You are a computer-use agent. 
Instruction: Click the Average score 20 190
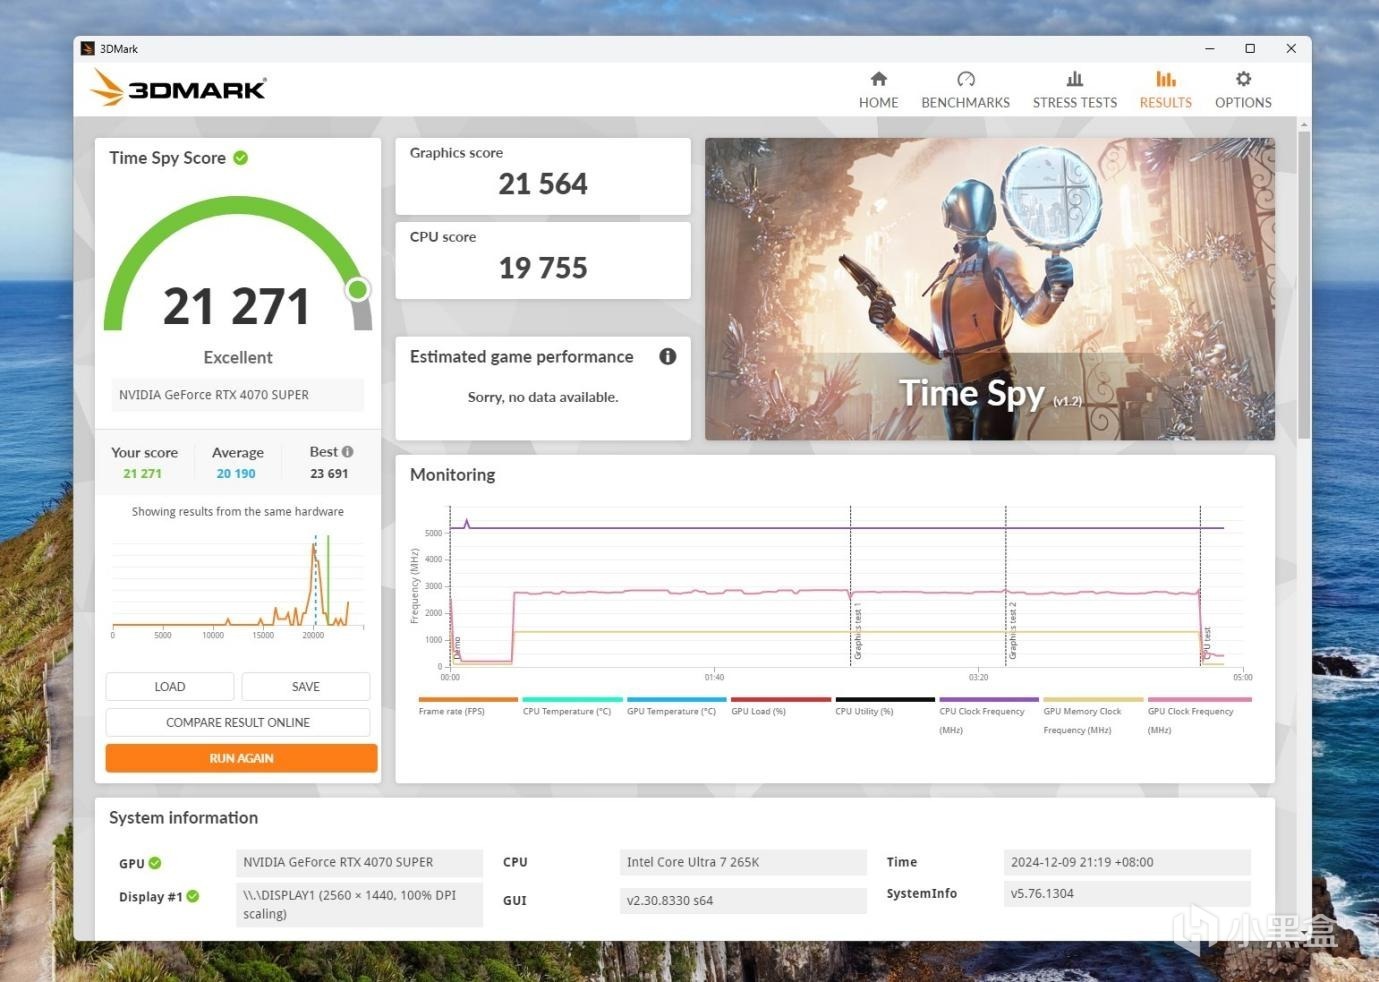tap(236, 474)
